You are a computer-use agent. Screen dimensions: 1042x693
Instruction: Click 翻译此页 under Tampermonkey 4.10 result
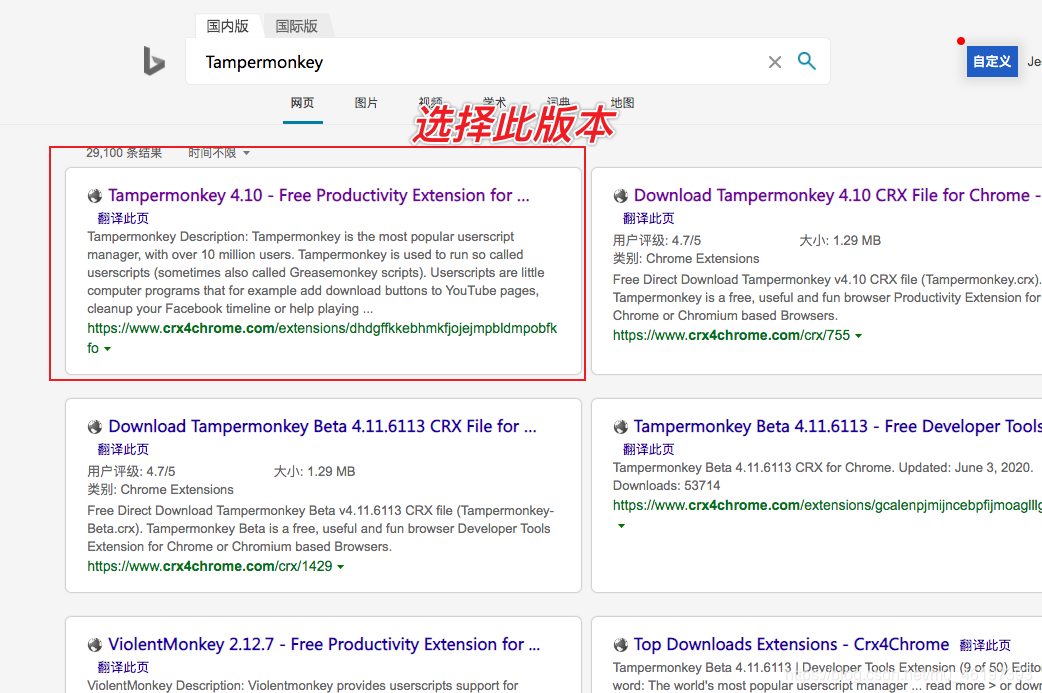click(123, 219)
